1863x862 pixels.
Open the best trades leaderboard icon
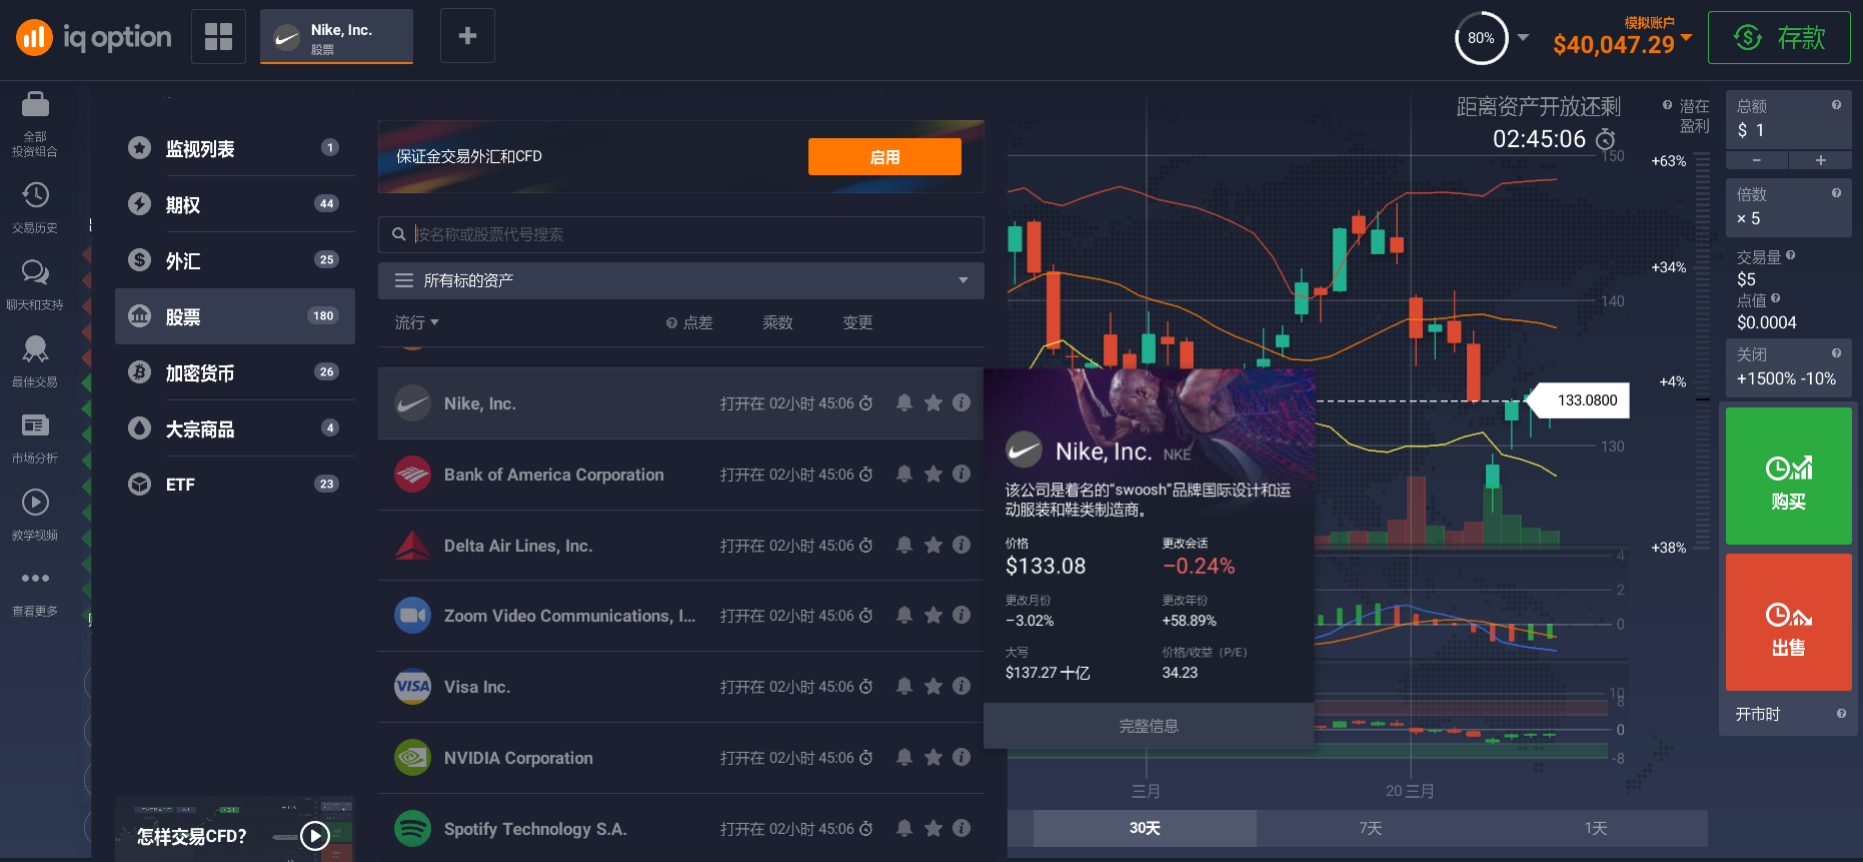click(x=35, y=348)
